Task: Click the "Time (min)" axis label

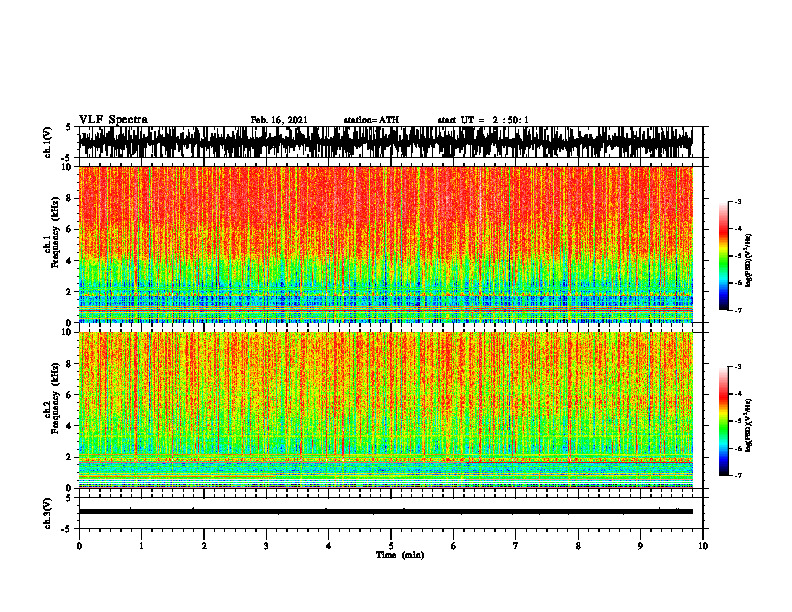Action: coord(400,555)
